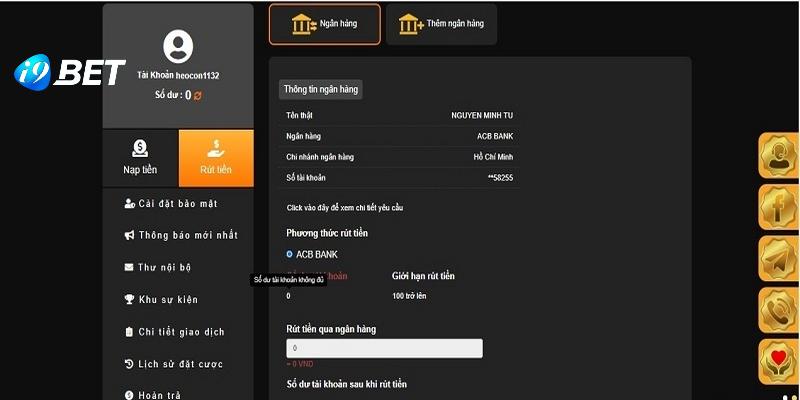Open the Thêm ngân hàng tab

point(441,24)
